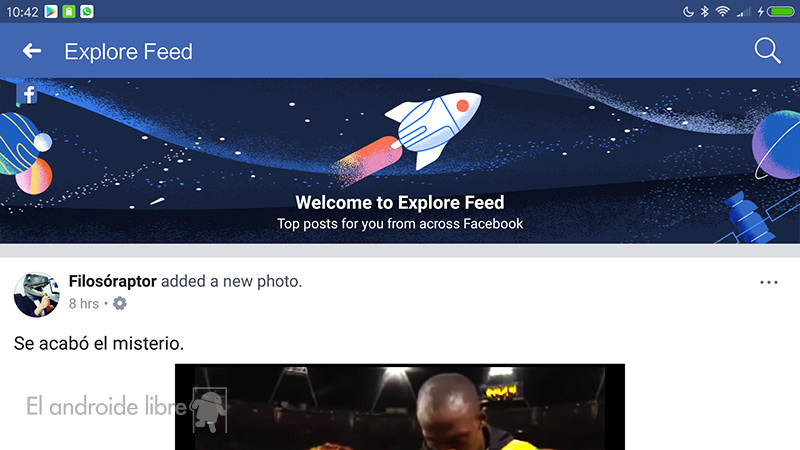
Task: Open the search magnifier icon
Action: pos(767,51)
